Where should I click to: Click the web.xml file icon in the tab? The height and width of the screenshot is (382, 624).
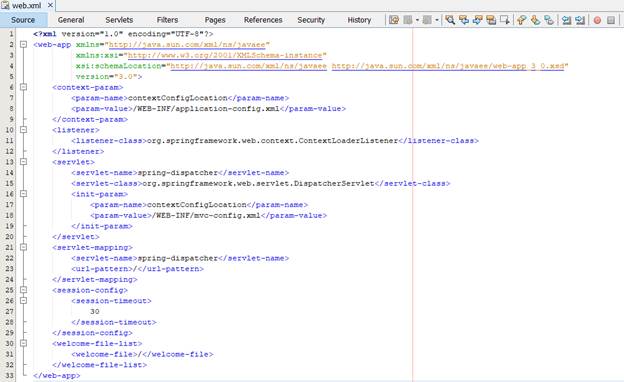5,5
